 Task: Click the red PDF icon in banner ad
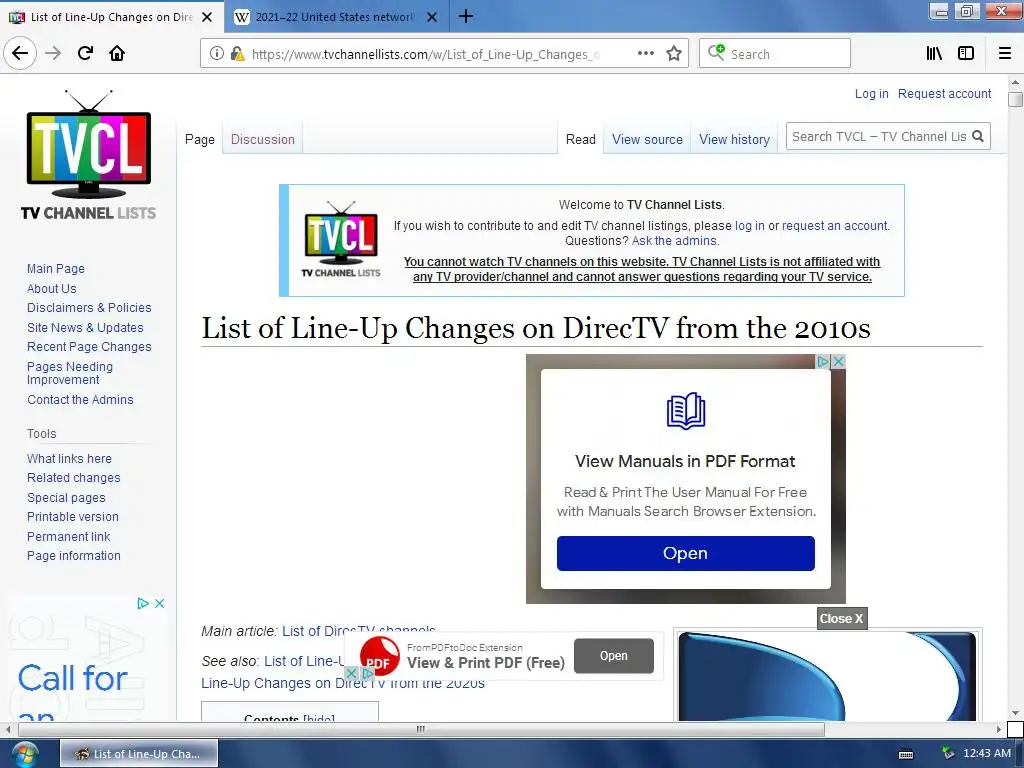(x=379, y=656)
